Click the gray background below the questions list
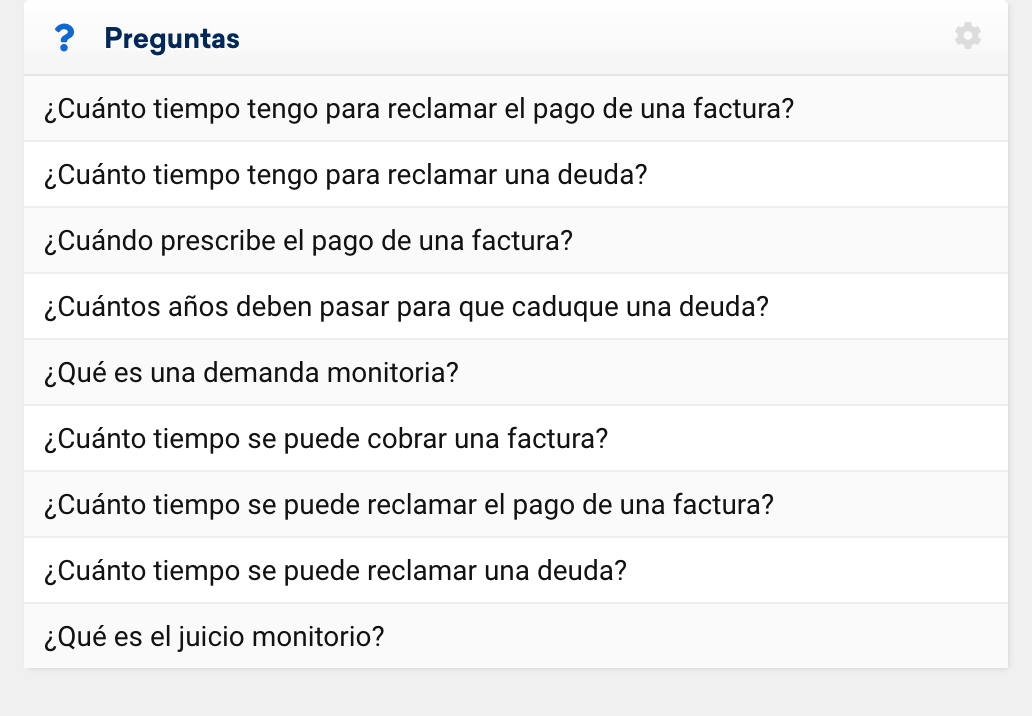The width and height of the screenshot is (1032, 716). click(x=516, y=692)
